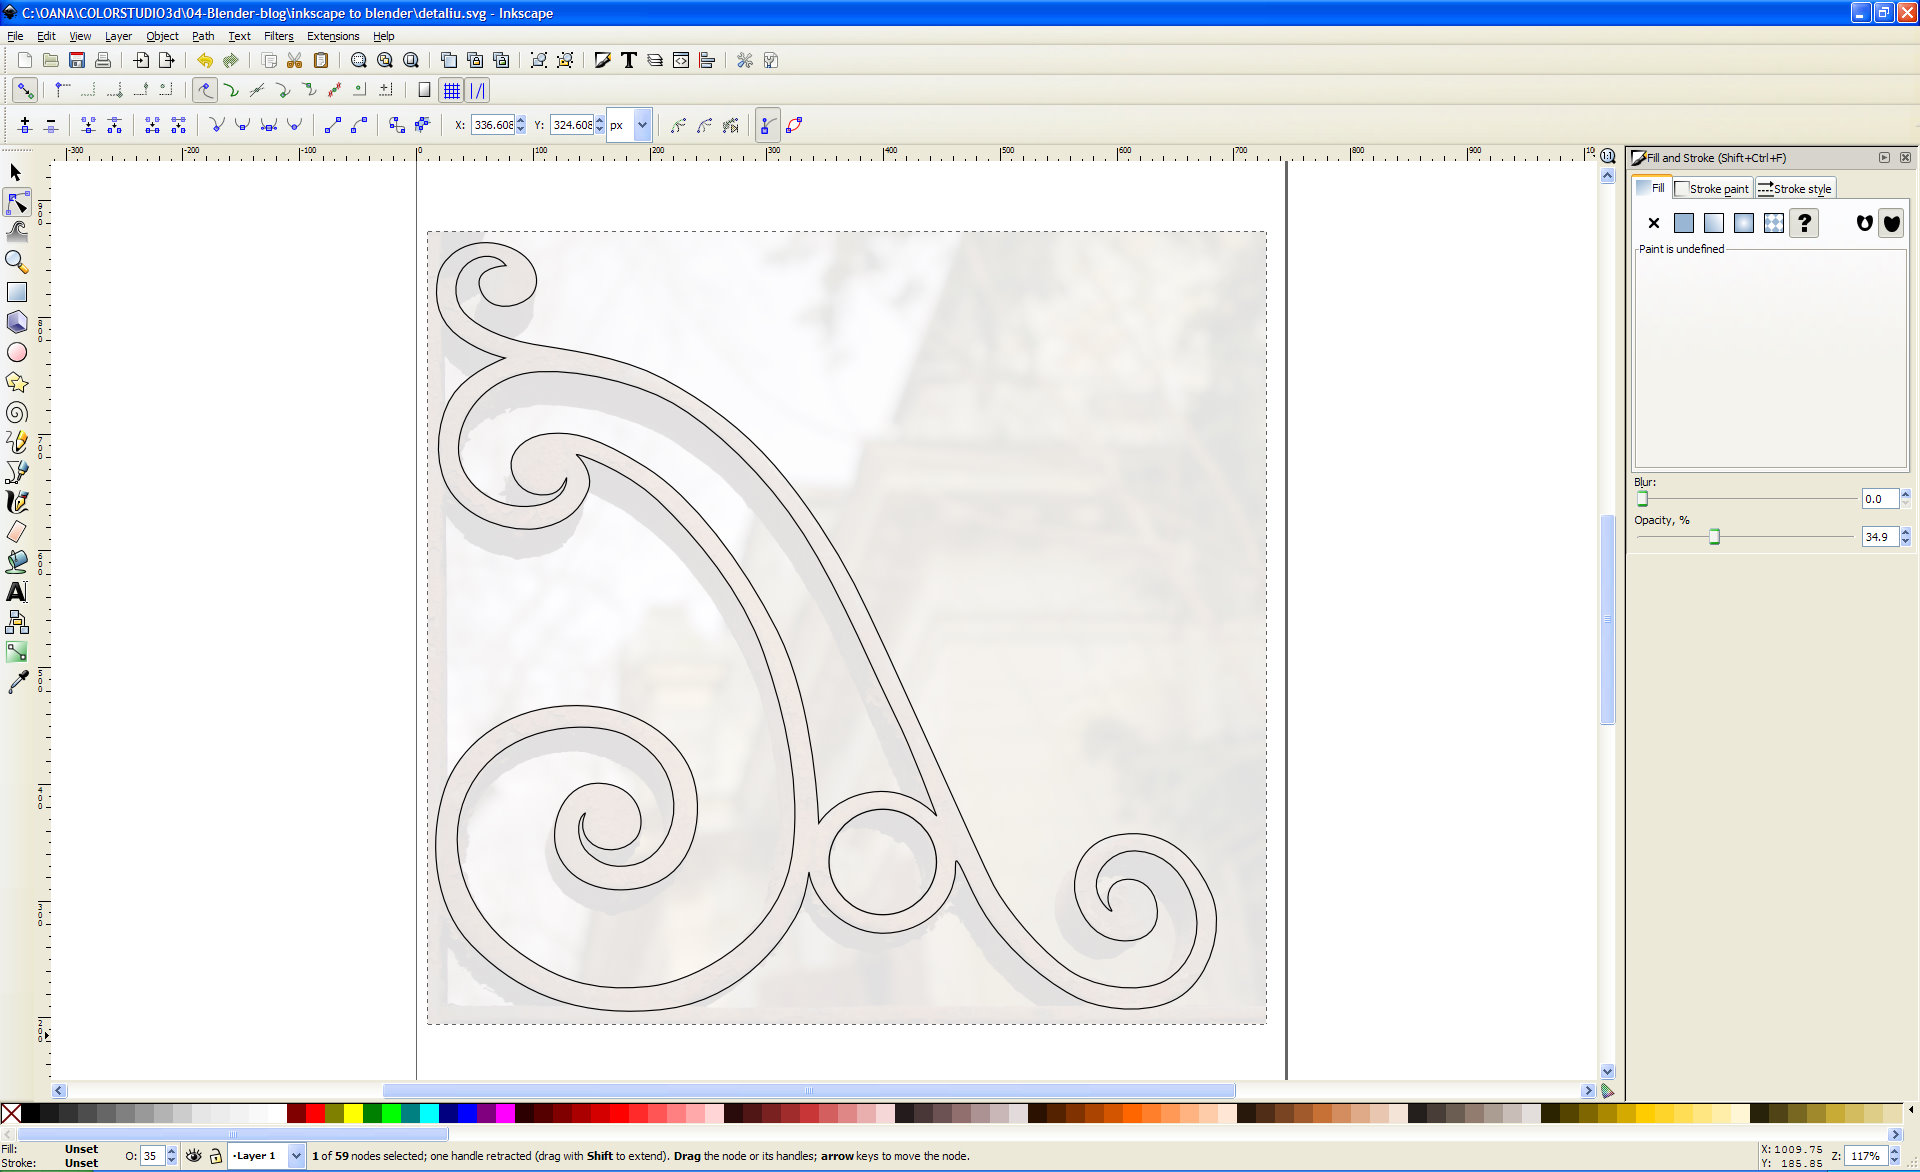1920x1172 pixels.
Task: Select the Pencil freehand tool
Action: (x=16, y=442)
